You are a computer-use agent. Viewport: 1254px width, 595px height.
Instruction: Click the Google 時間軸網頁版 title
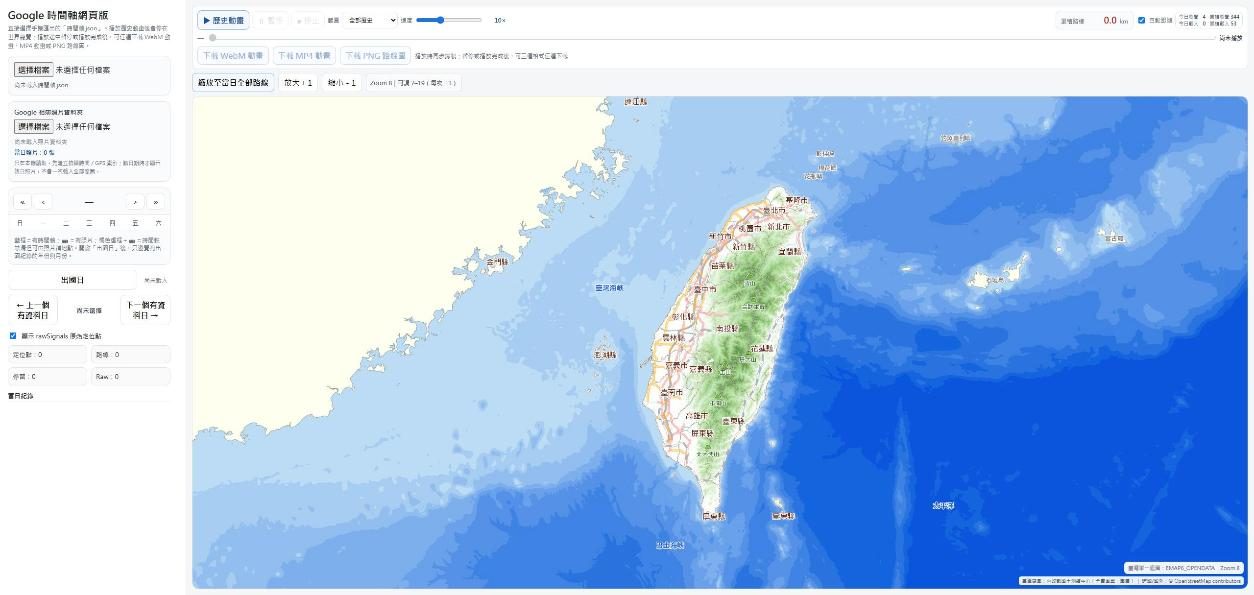tap(58, 15)
